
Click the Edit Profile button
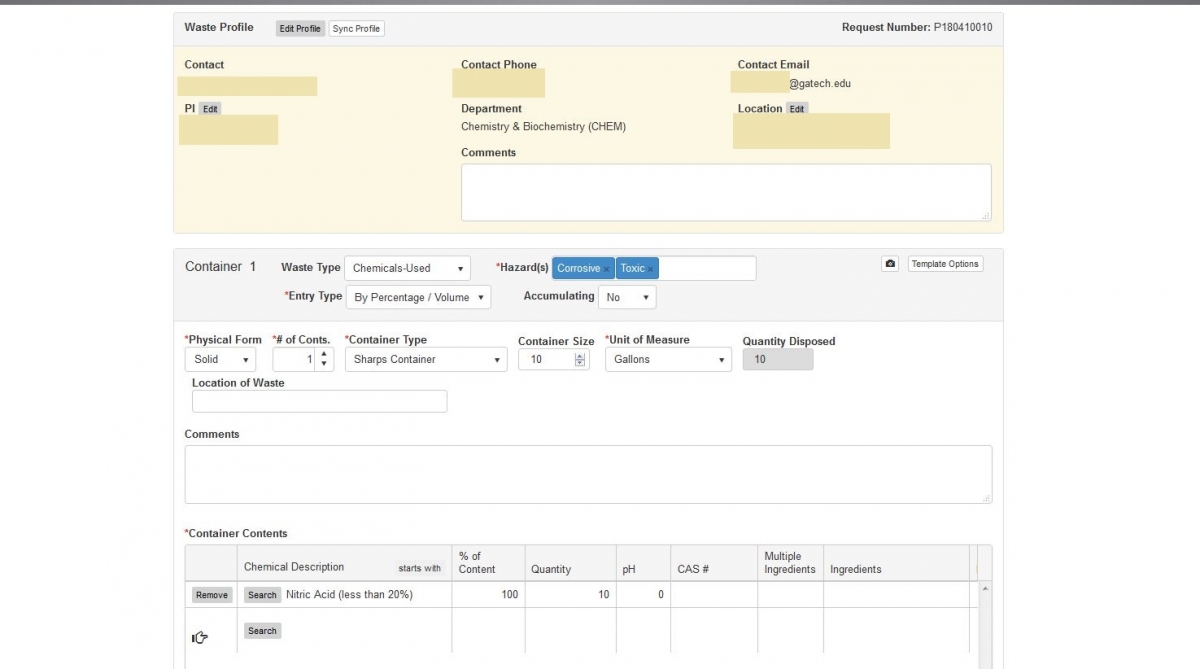click(300, 29)
